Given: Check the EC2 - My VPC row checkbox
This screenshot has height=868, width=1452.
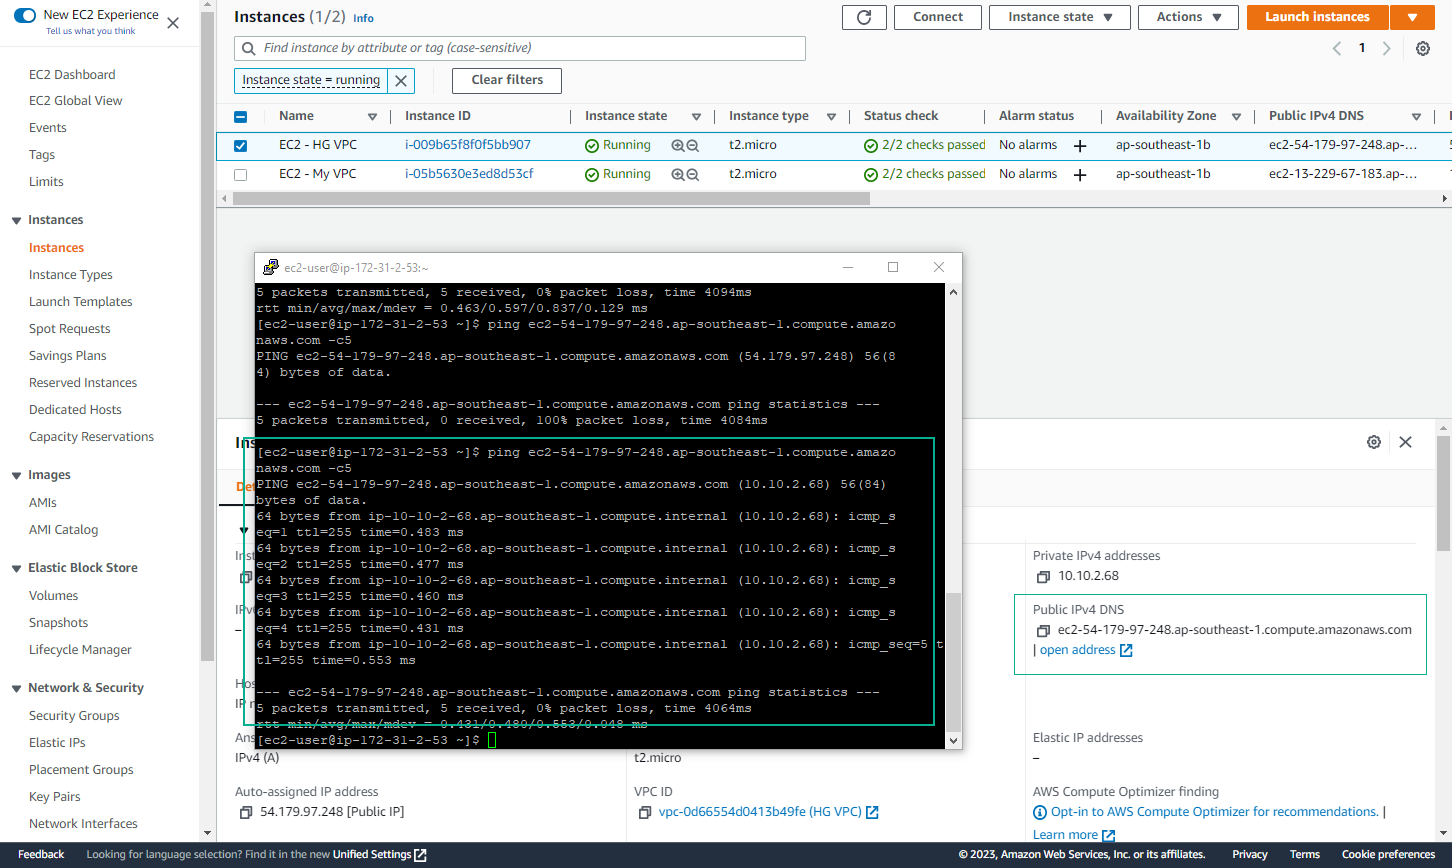Looking at the screenshot, I should pyautogui.click(x=240, y=175).
